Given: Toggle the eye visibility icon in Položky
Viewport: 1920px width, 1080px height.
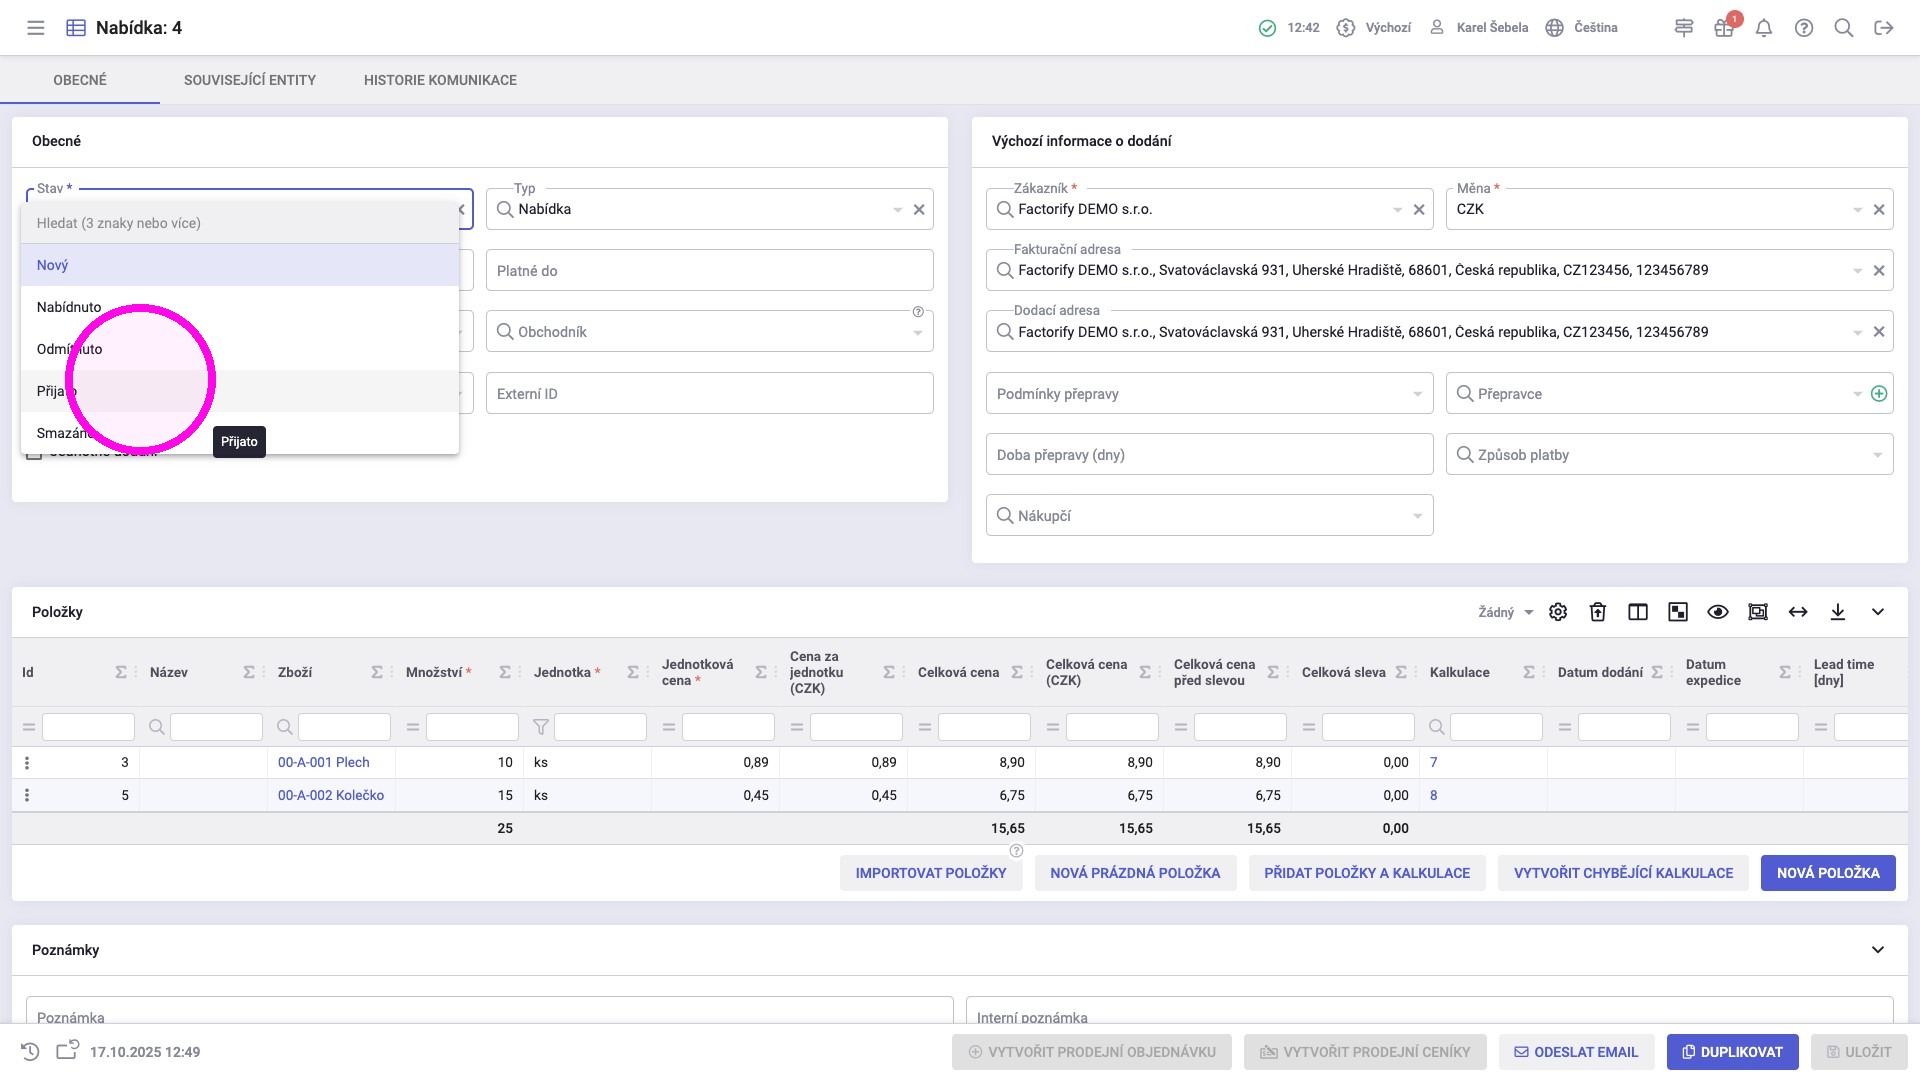Looking at the screenshot, I should [1718, 612].
